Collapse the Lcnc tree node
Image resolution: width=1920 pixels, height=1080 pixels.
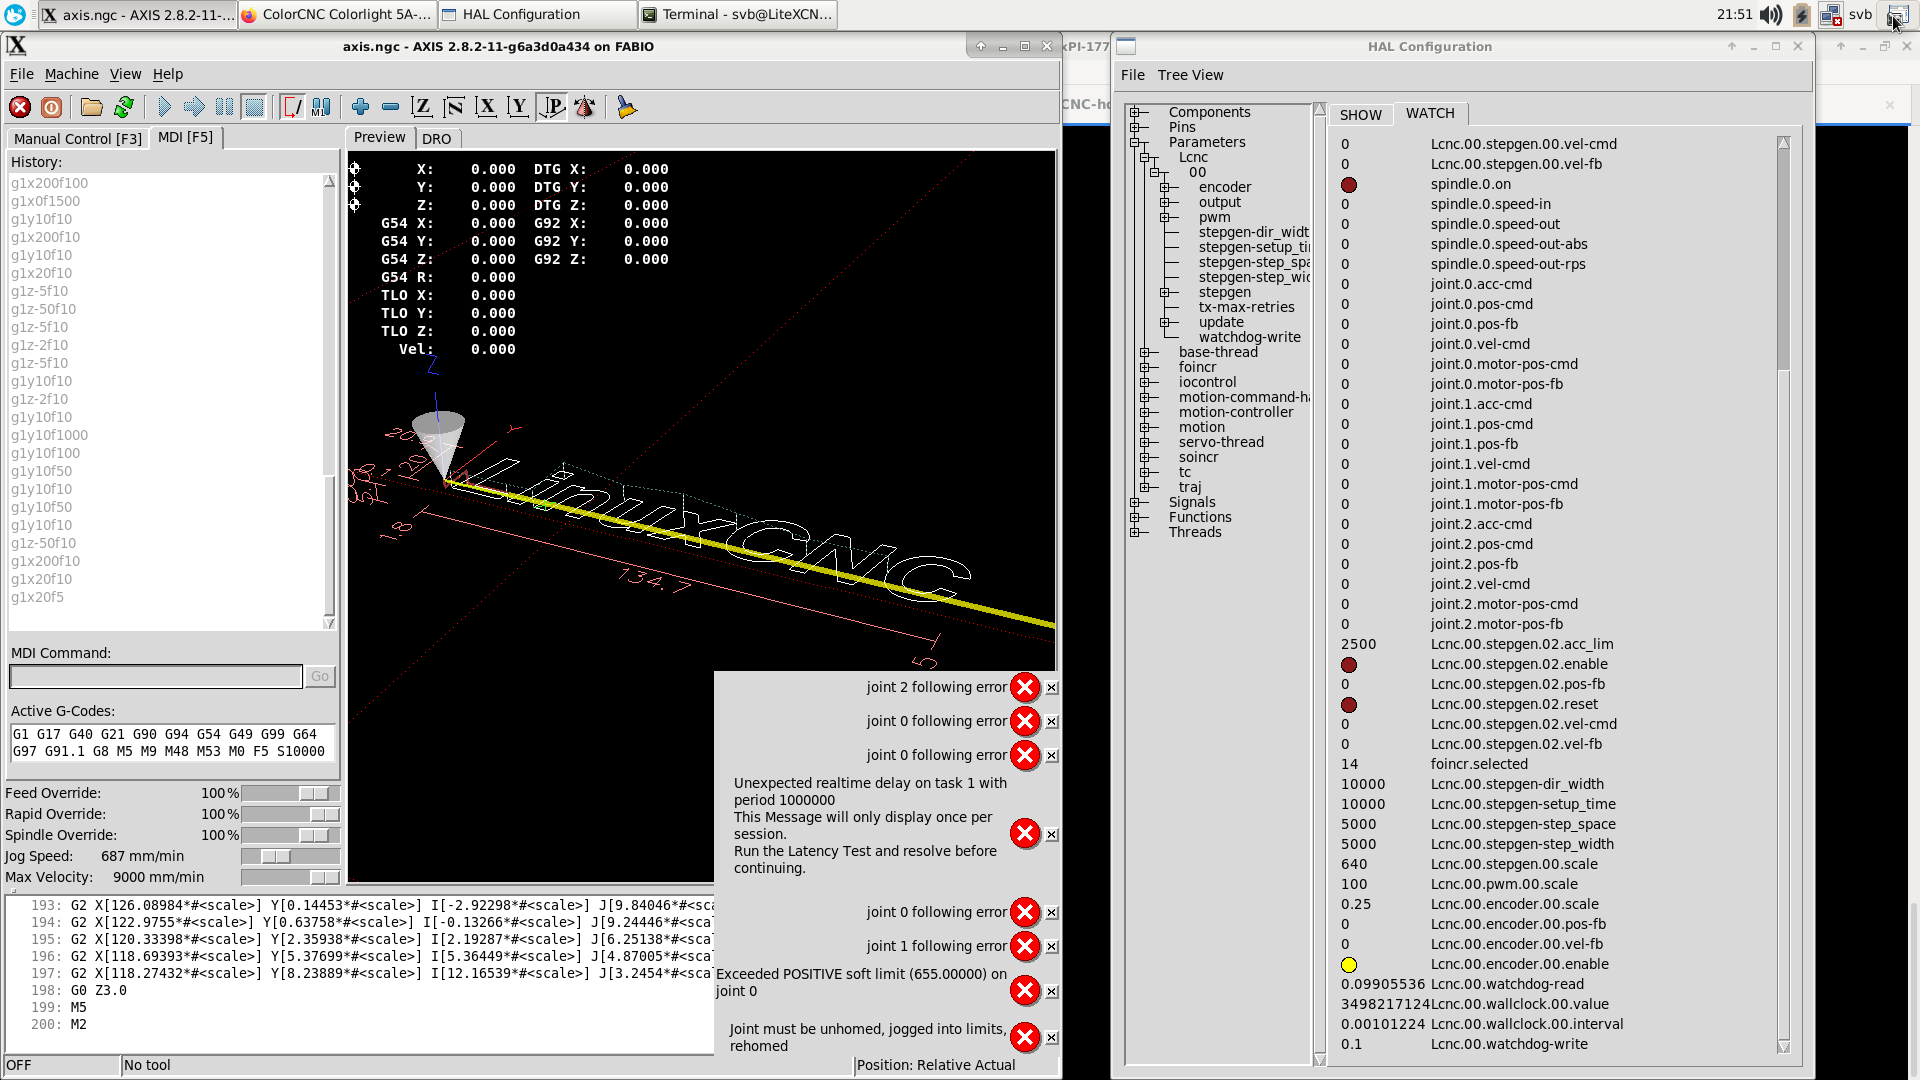click(1145, 157)
